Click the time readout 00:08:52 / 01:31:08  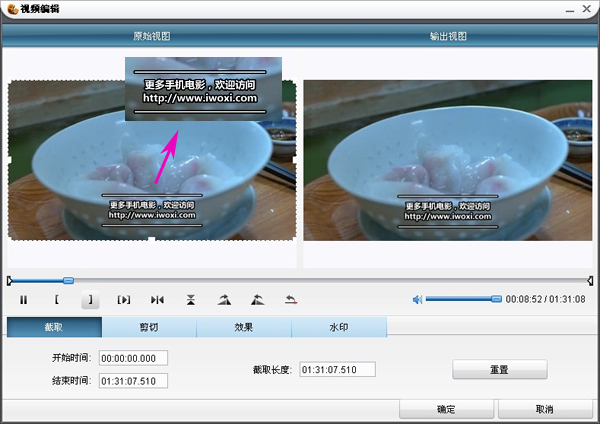(545, 299)
